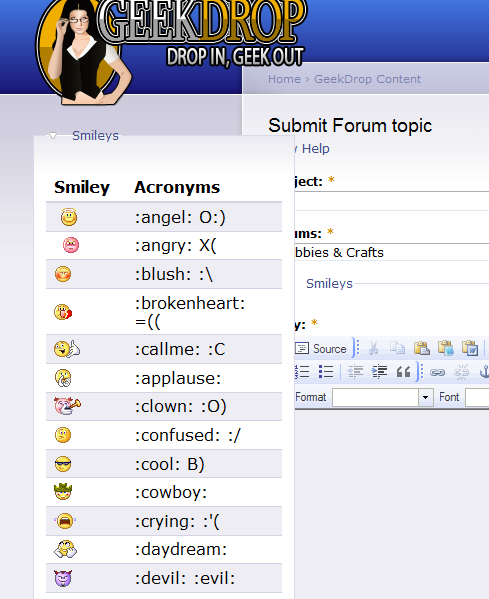The image size is (489, 599).
Task: Apply block quote formatting
Action: tap(403, 371)
